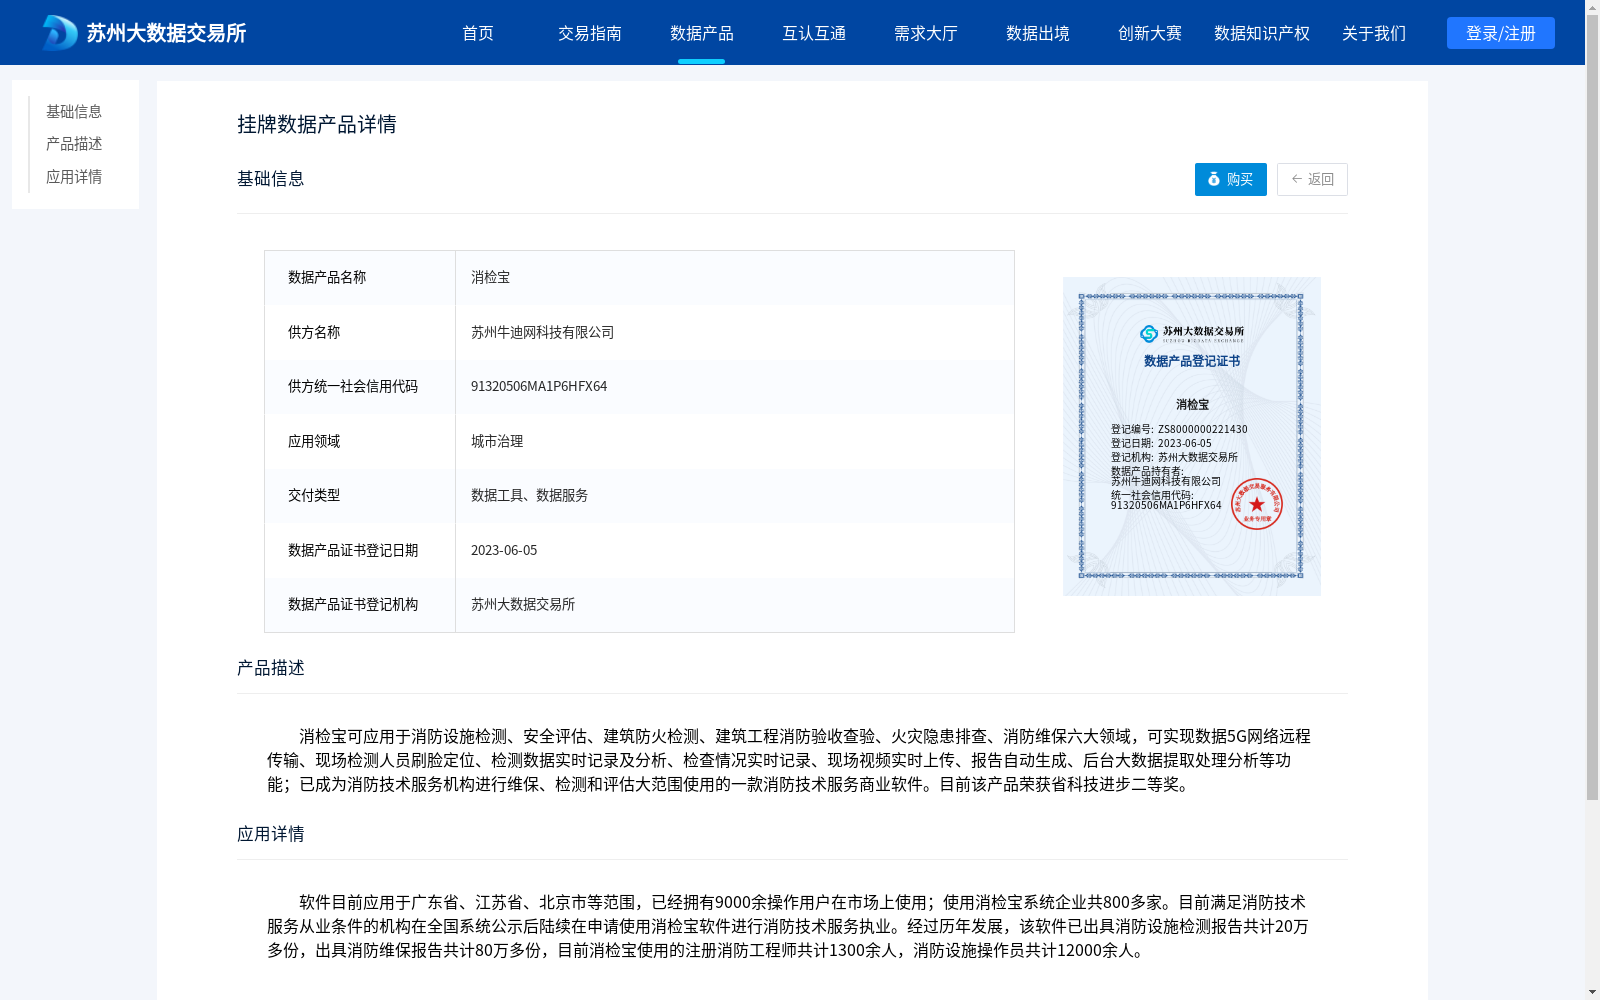The width and height of the screenshot is (1600, 1000).
Task: Open the 首页 menu
Action: (x=478, y=33)
